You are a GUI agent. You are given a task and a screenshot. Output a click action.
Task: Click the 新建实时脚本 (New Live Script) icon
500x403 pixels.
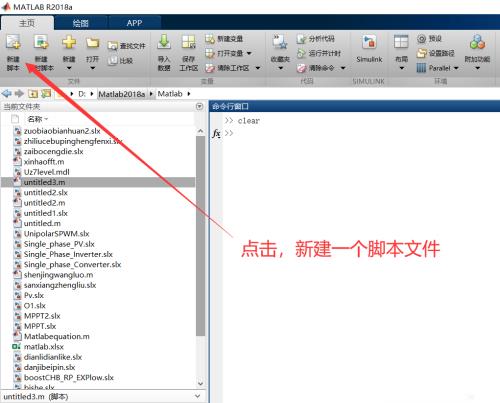pyautogui.click(x=41, y=43)
